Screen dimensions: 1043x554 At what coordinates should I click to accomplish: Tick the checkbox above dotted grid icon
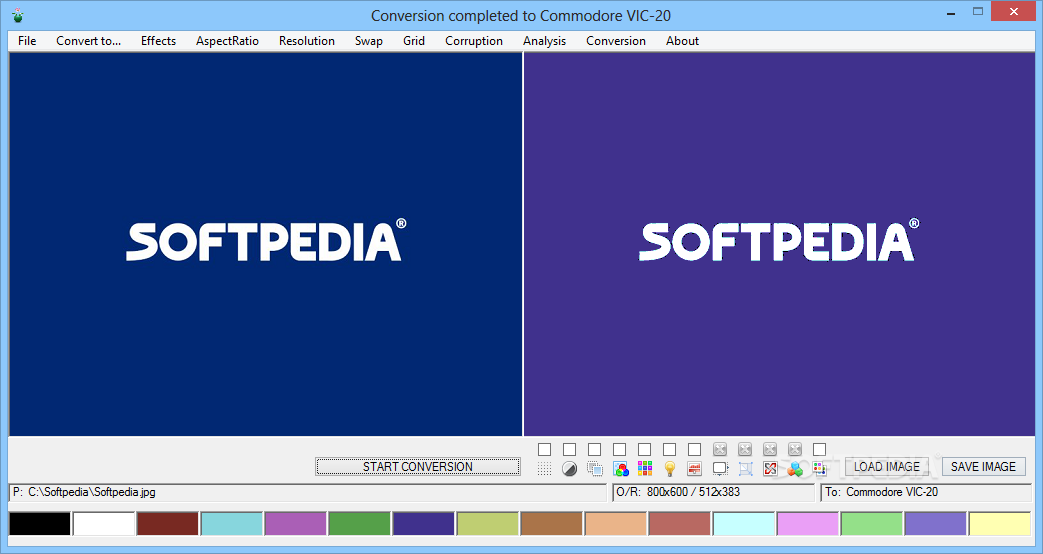(544, 450)
